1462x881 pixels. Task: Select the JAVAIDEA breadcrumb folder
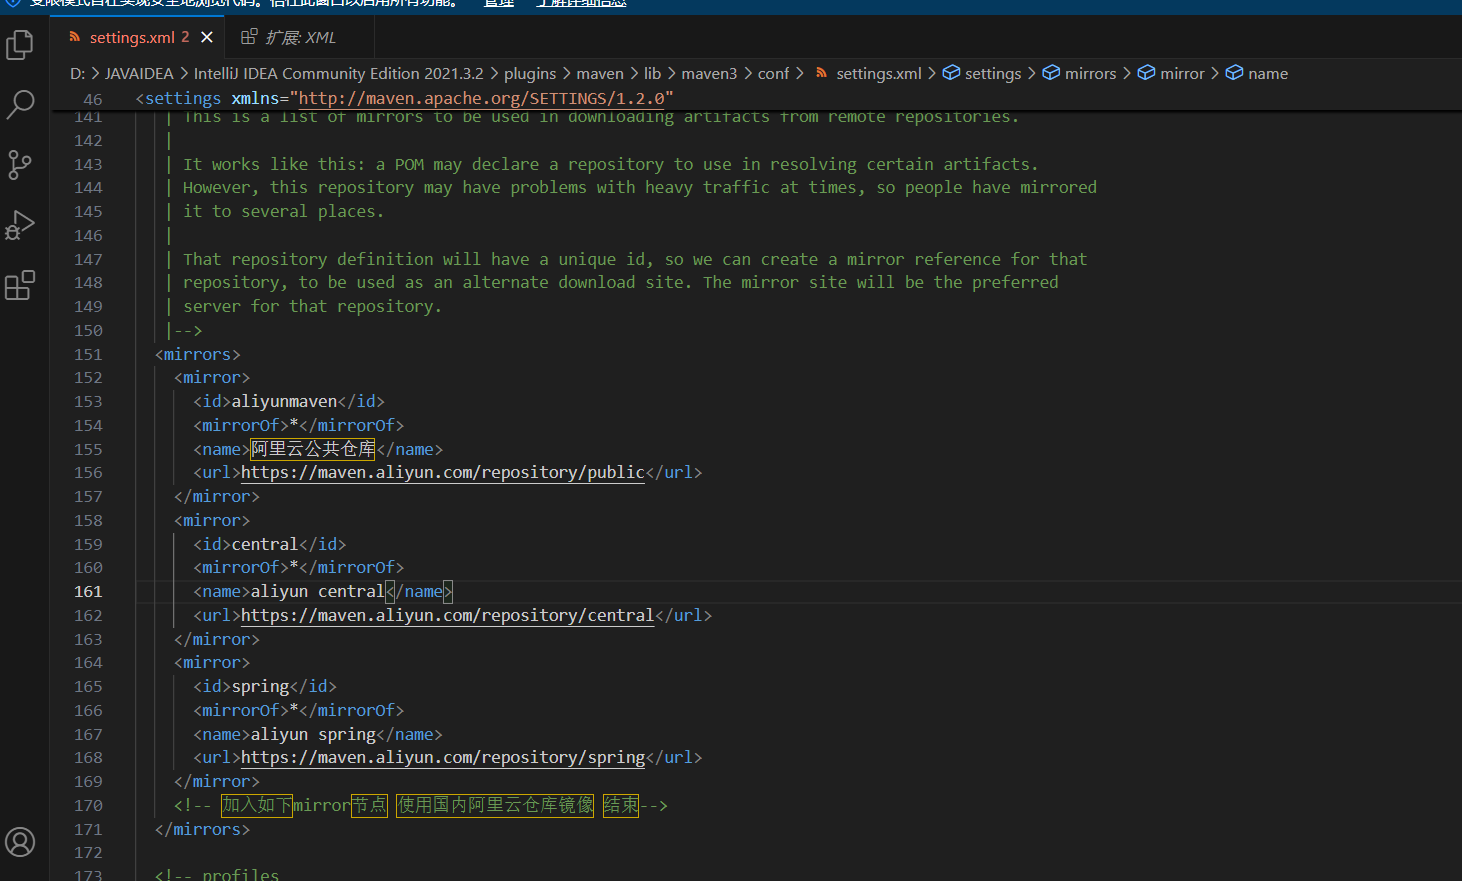click(139, 73)
